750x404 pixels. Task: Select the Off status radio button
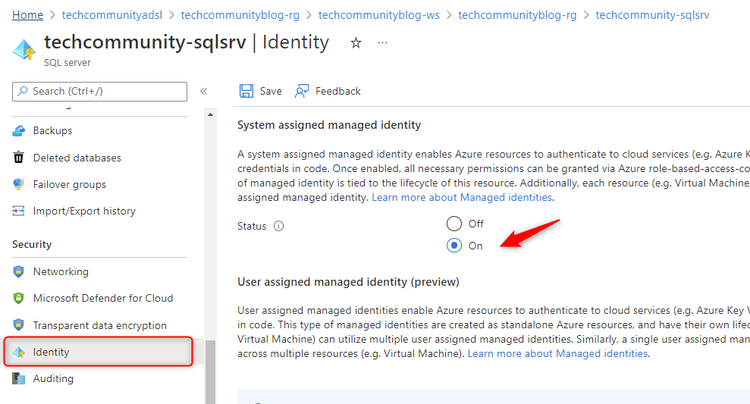(x=454, y=223)
